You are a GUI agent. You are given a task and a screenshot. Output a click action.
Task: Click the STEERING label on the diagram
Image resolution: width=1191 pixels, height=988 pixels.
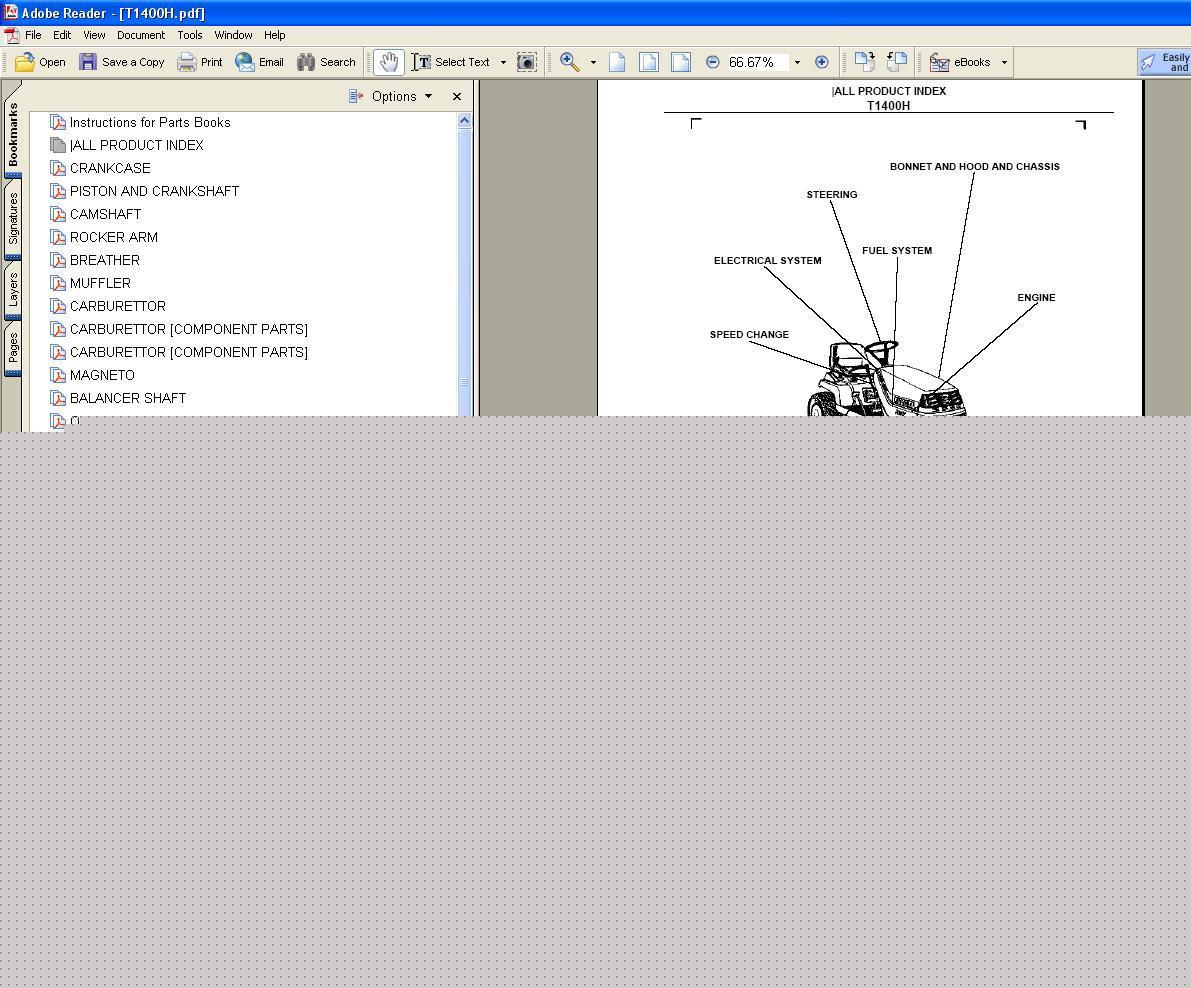pos(832,195)
